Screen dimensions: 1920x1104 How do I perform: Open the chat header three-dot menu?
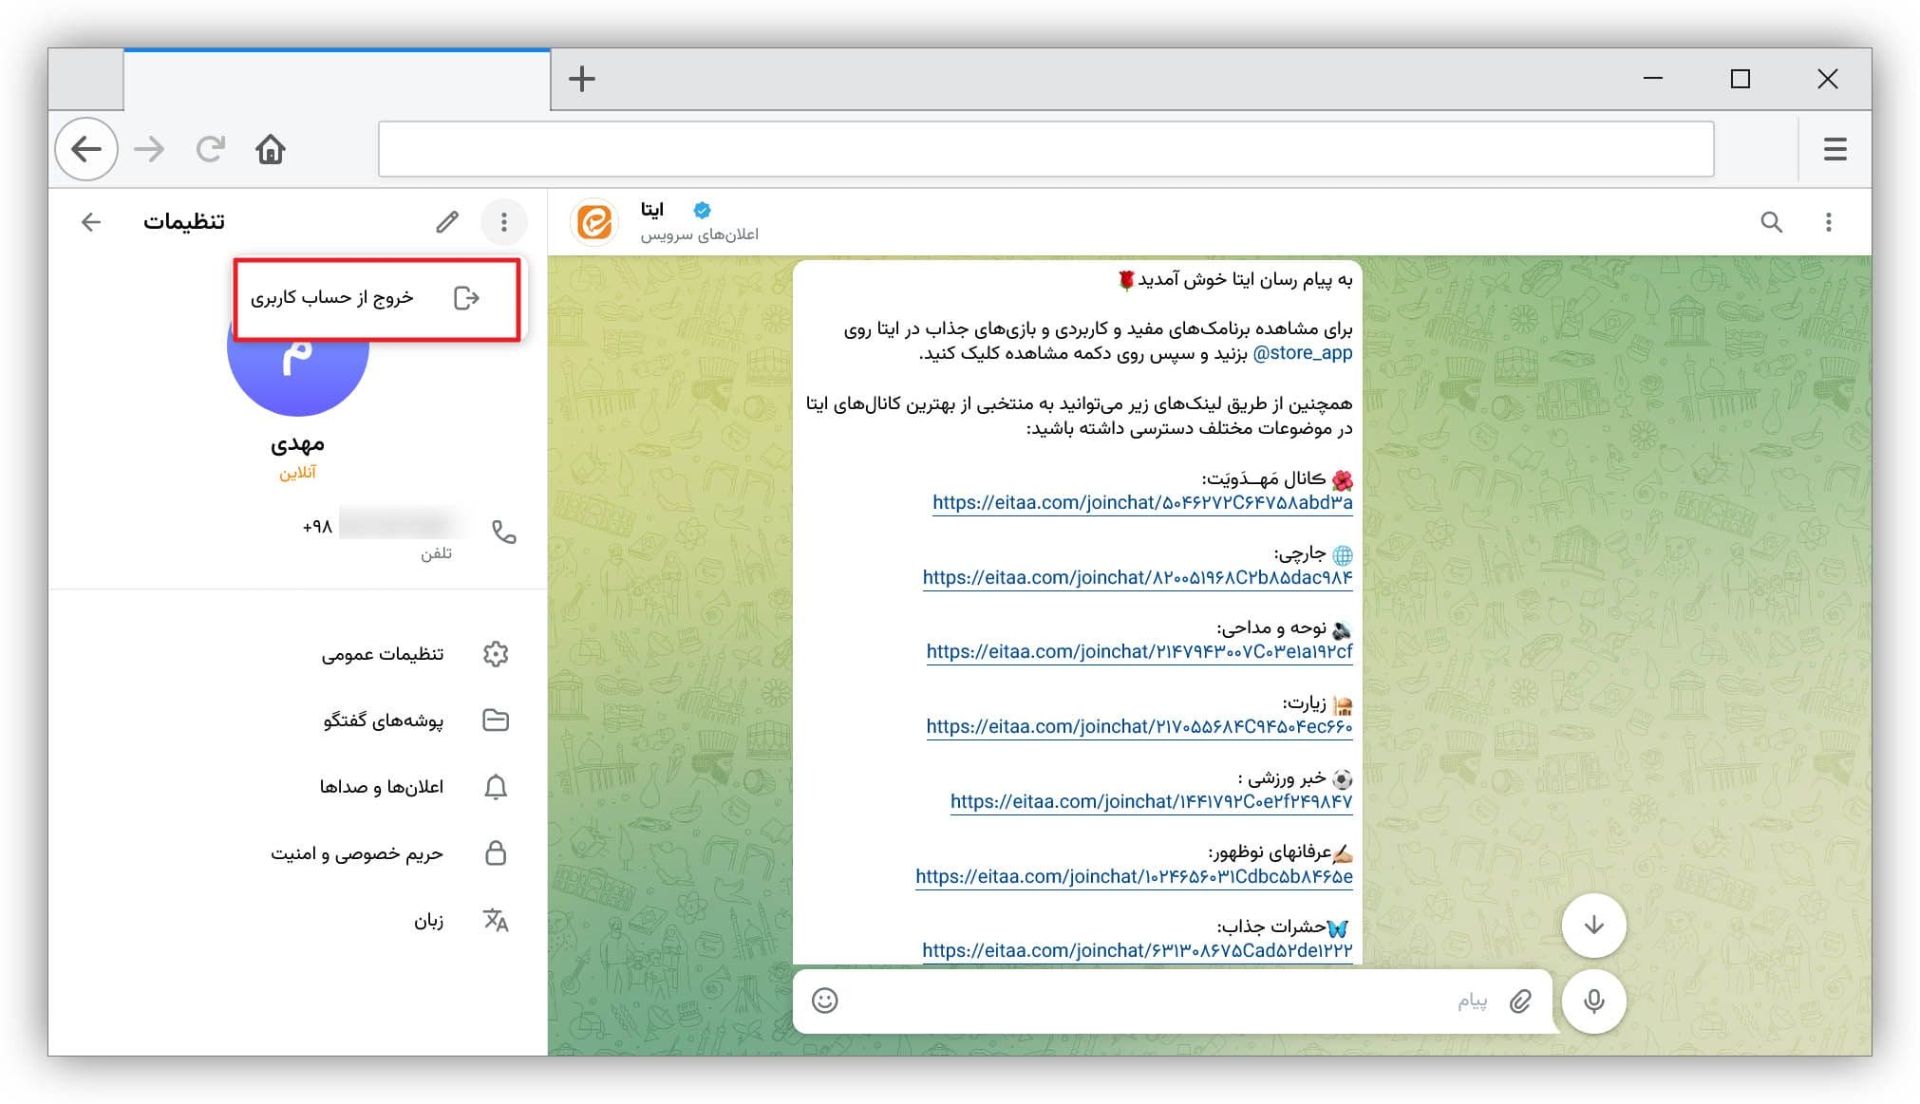[x=1828, y=222]
